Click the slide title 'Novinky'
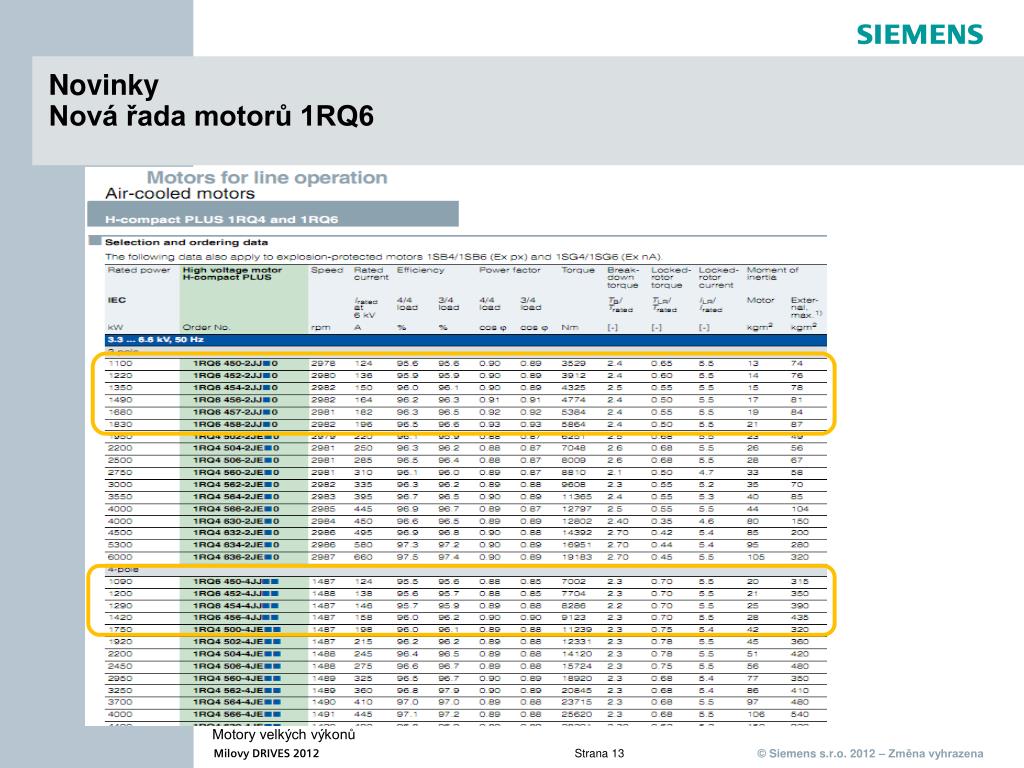The image size is (1024, 768). pyautogui.click(x=104, y=86)
